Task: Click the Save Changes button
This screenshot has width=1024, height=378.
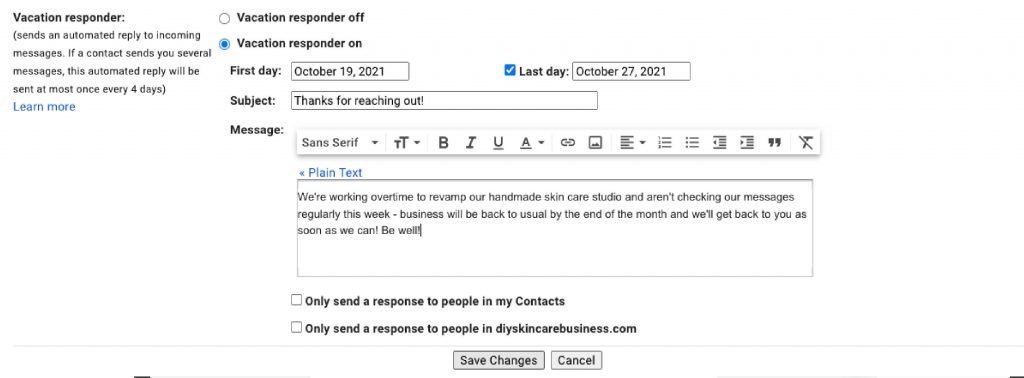Action: [x=498, y=360]
